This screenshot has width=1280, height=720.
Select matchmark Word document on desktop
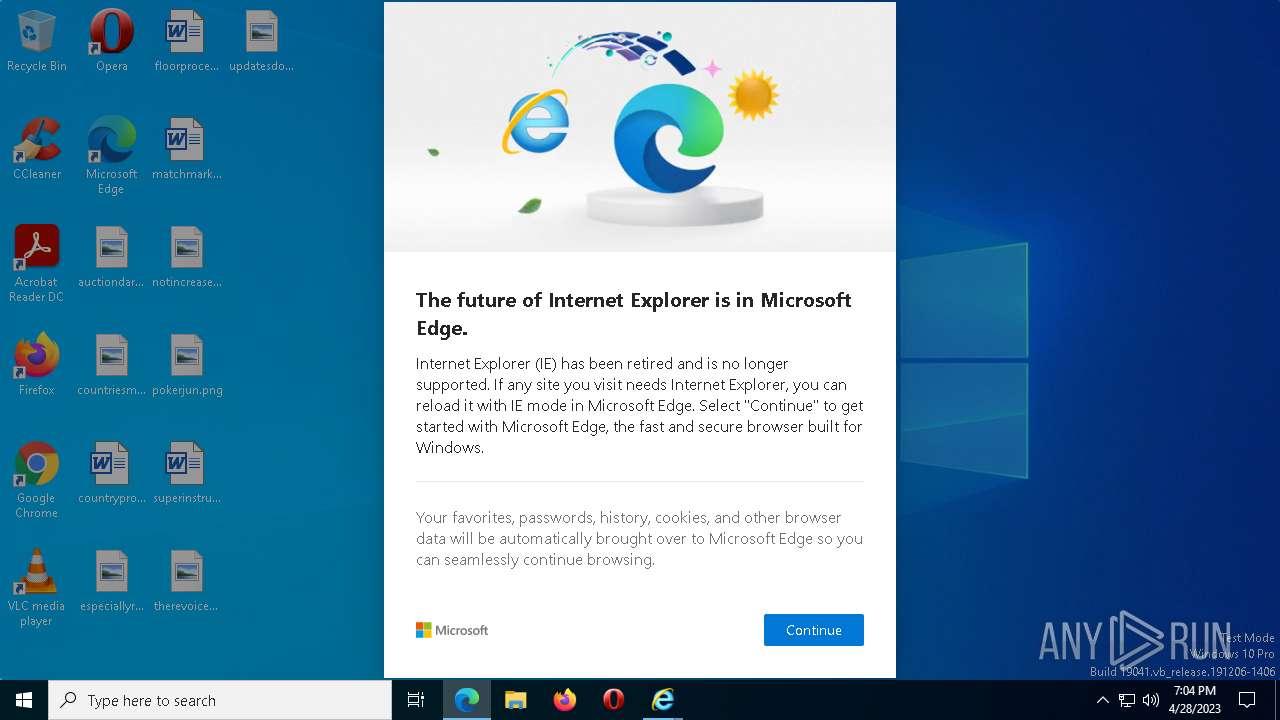click(186, 149)
